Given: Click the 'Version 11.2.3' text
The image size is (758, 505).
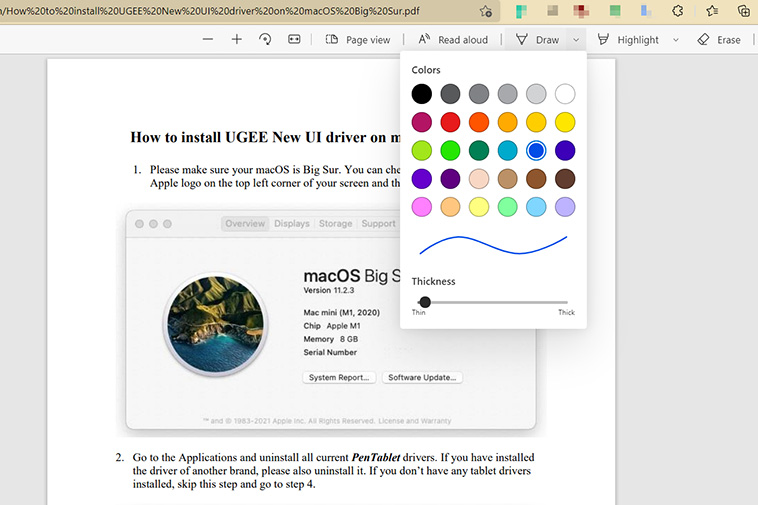Looking at the screenshot, I should (329, 290).
